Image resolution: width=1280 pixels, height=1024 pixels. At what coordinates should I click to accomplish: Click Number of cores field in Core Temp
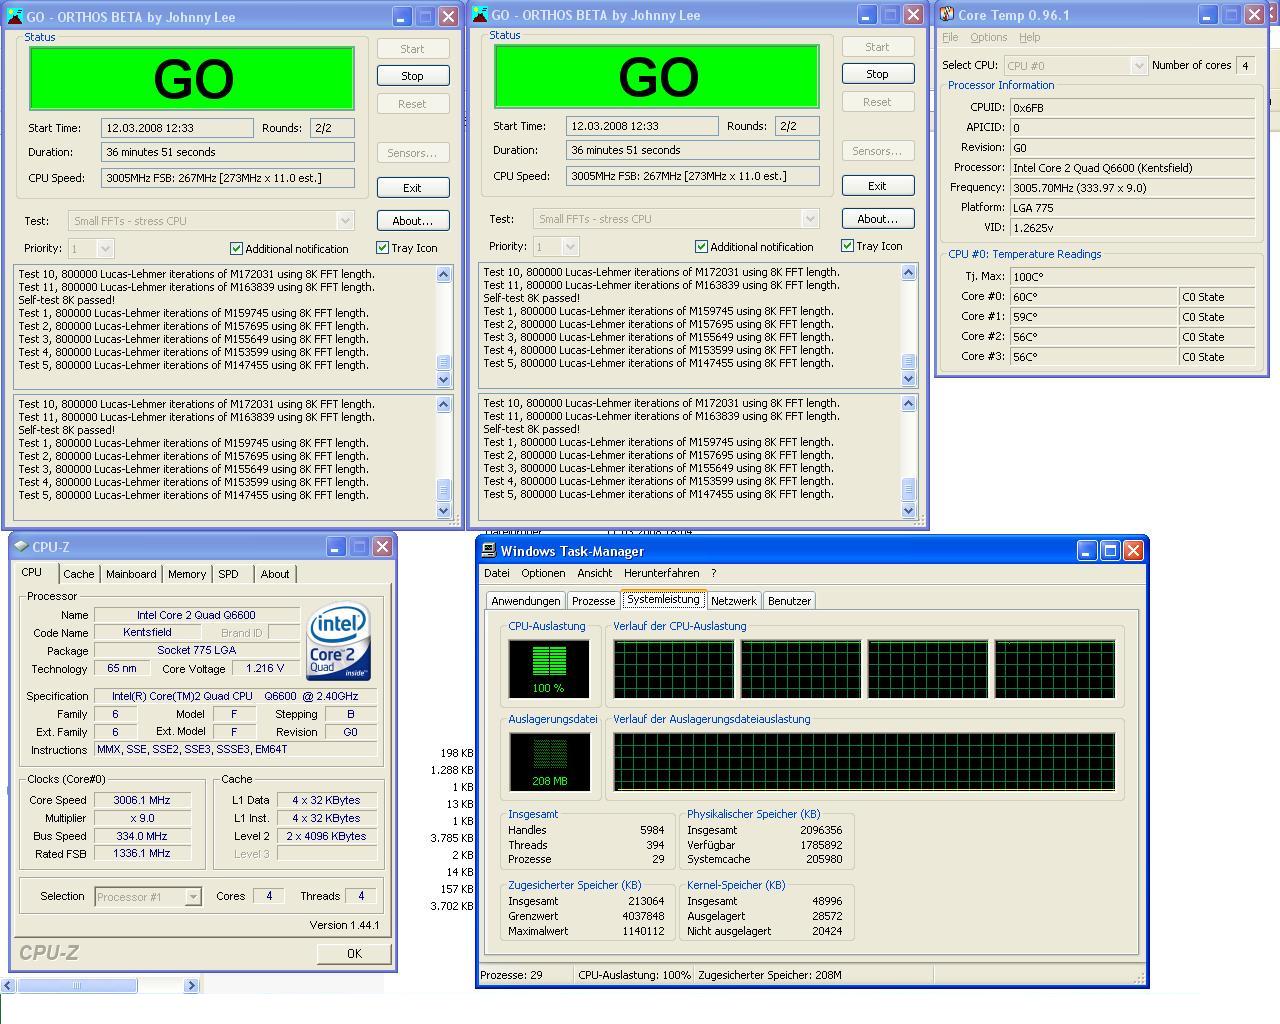1245,66
